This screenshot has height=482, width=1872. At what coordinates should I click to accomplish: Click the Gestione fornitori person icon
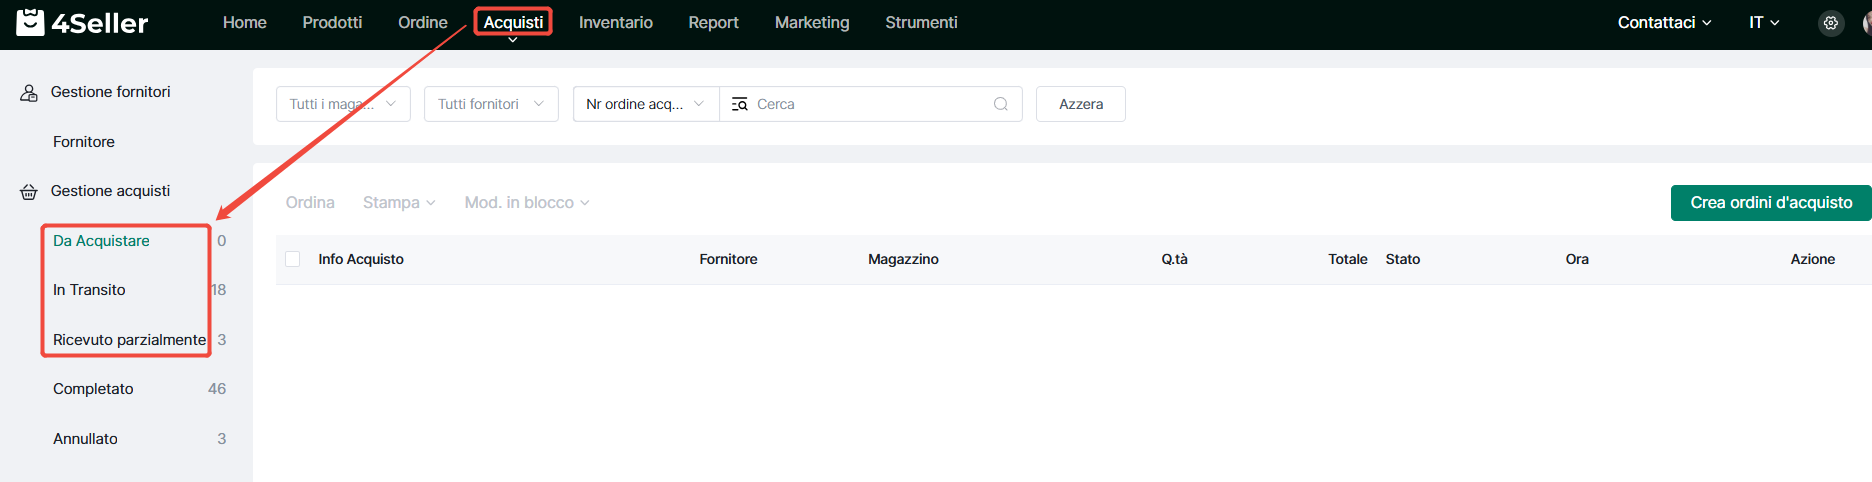pos(29,93)
